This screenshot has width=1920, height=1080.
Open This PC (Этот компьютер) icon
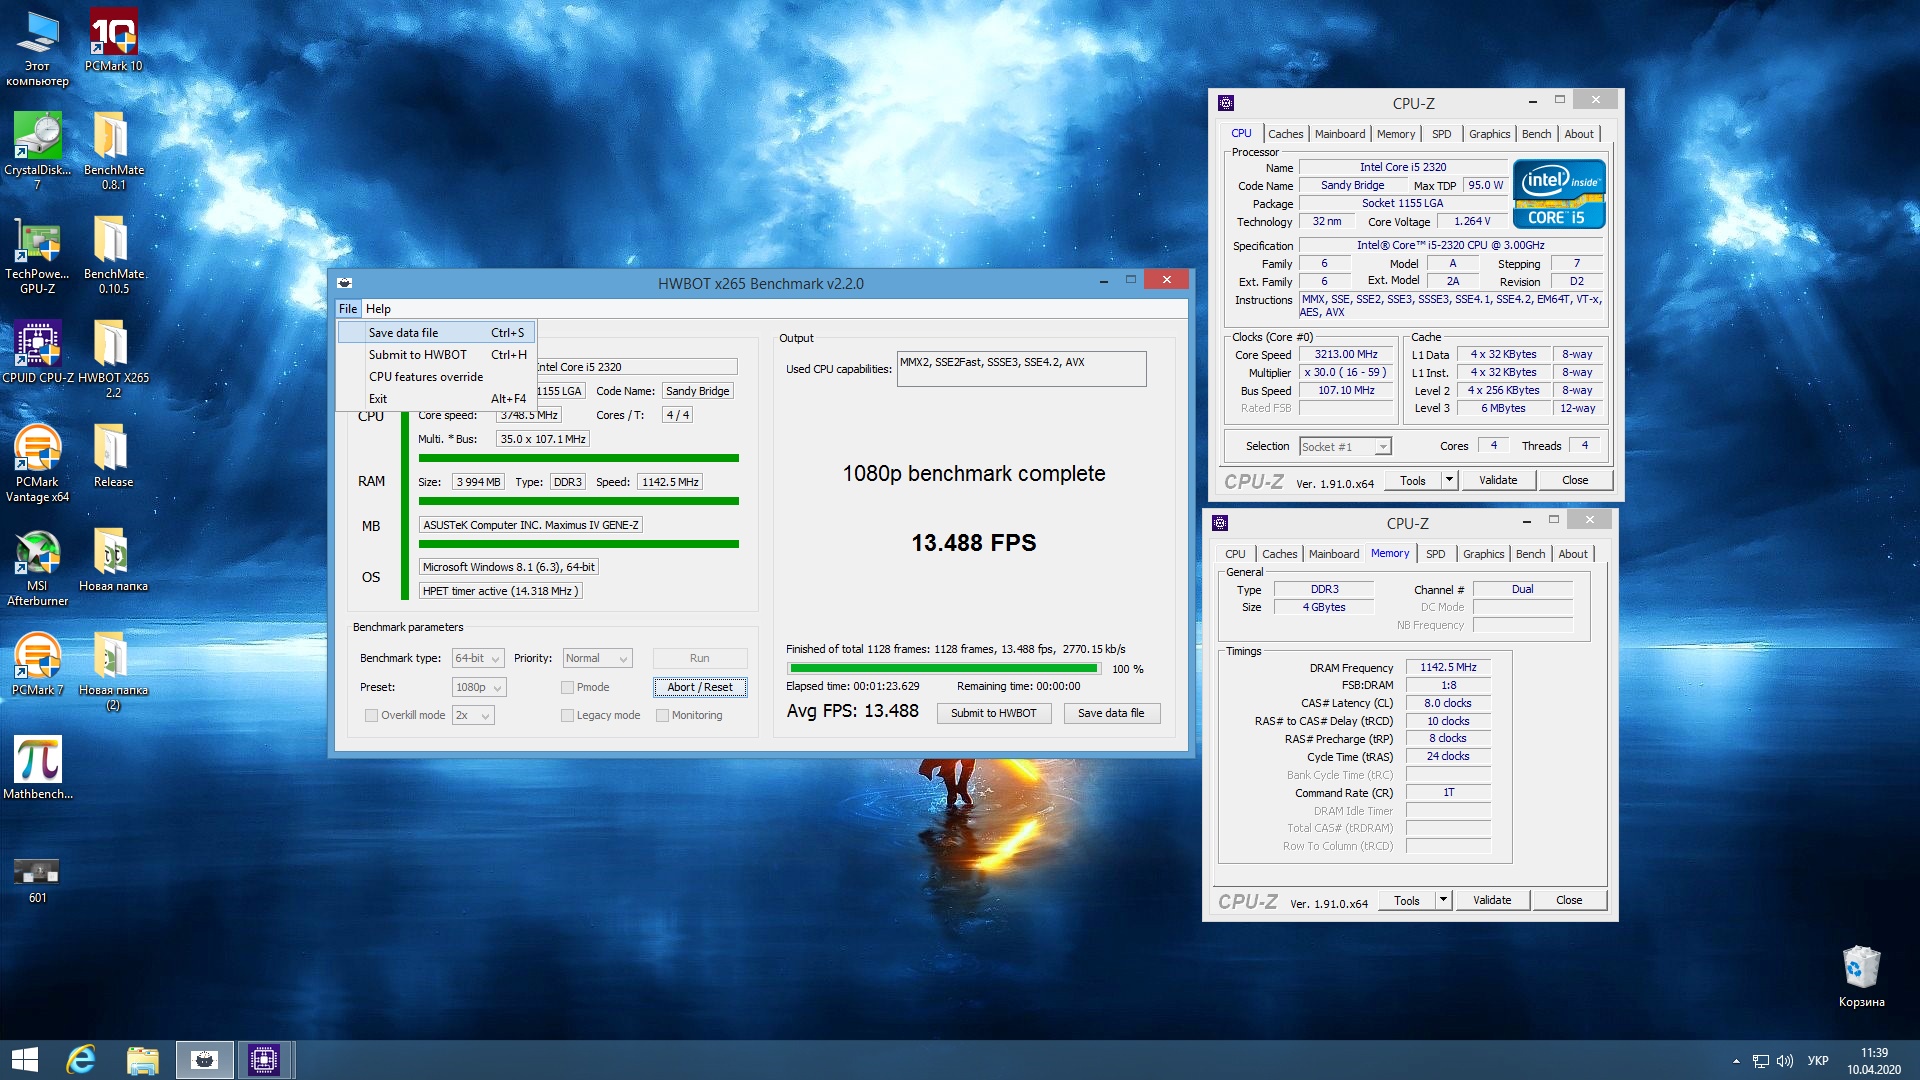pyautogui.click(x=37, y=48)
